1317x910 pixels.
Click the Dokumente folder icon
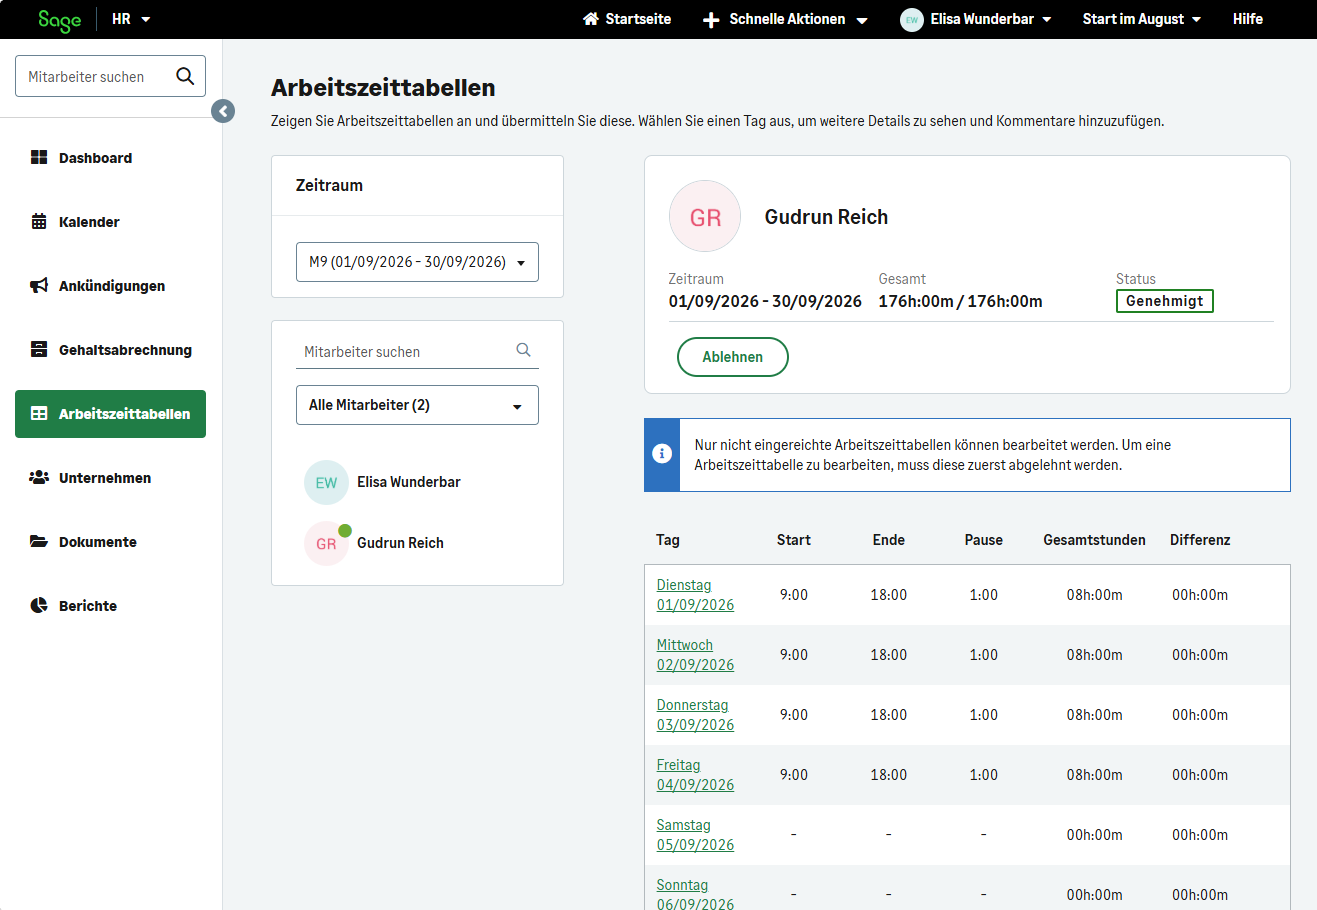[x=39, y=541]
